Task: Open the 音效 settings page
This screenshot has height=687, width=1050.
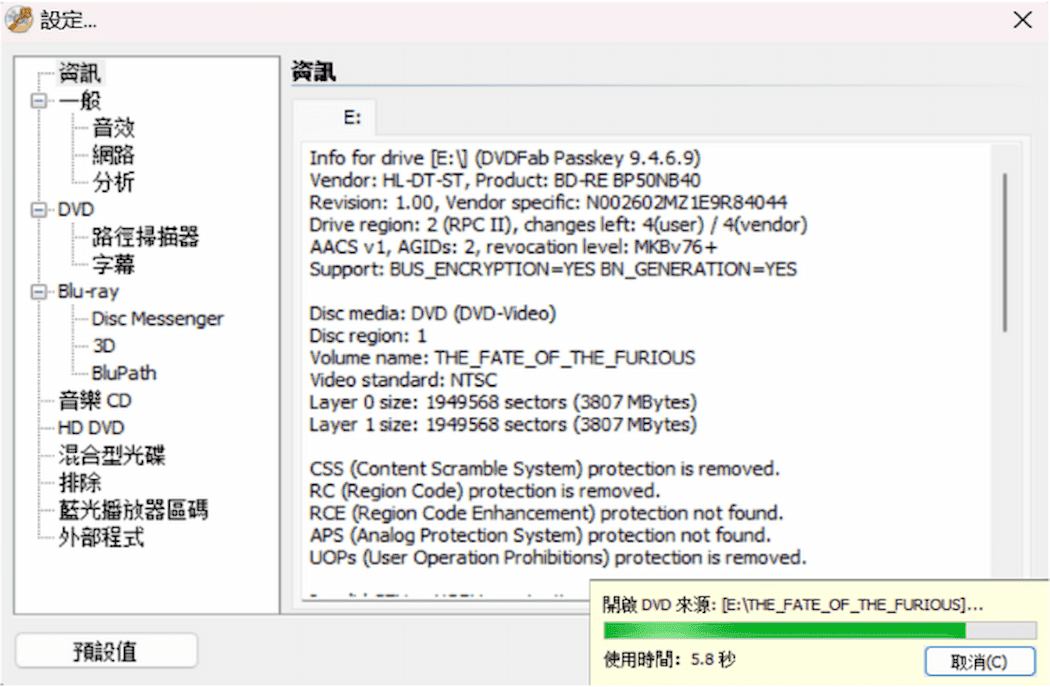Action: click(x=114, y=127)
